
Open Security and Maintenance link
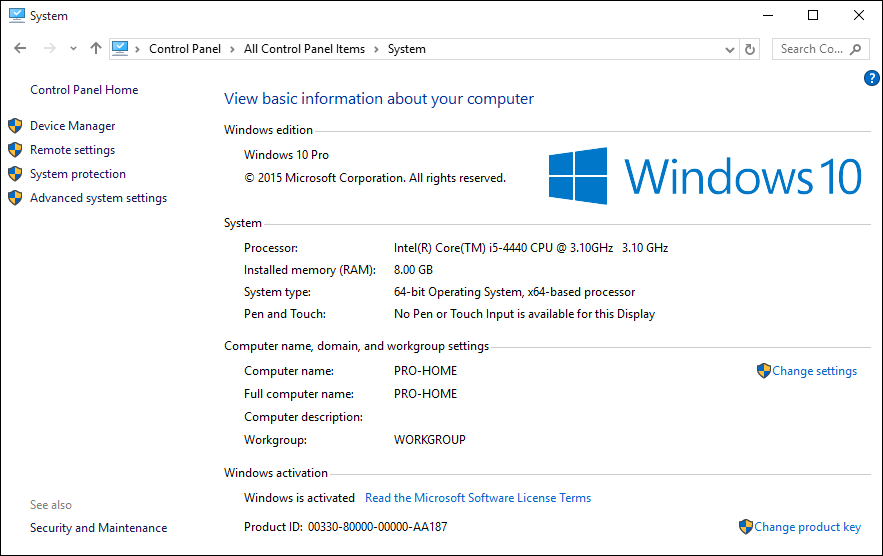click(x=99, y=528)
